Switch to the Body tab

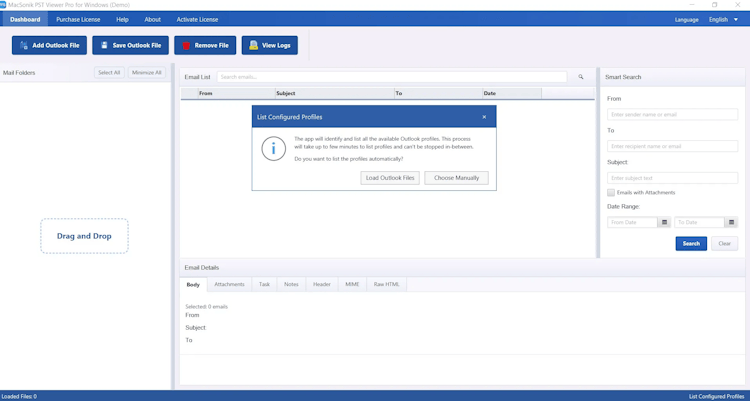coord(193,285)
